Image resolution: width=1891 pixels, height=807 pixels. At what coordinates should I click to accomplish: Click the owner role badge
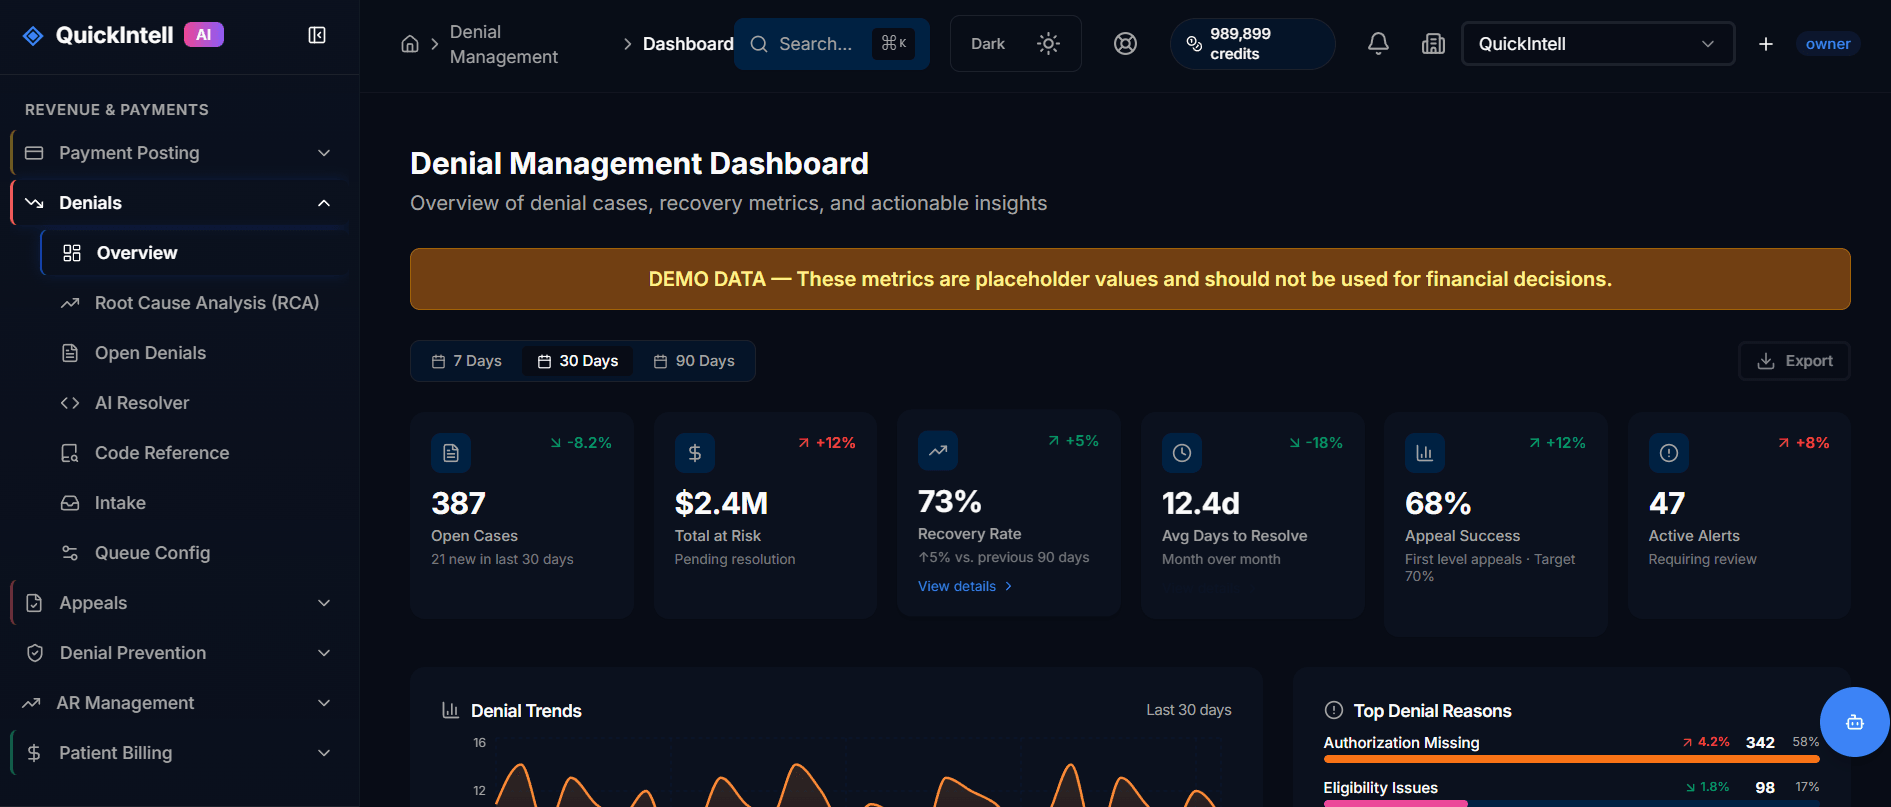point(1828,44)
